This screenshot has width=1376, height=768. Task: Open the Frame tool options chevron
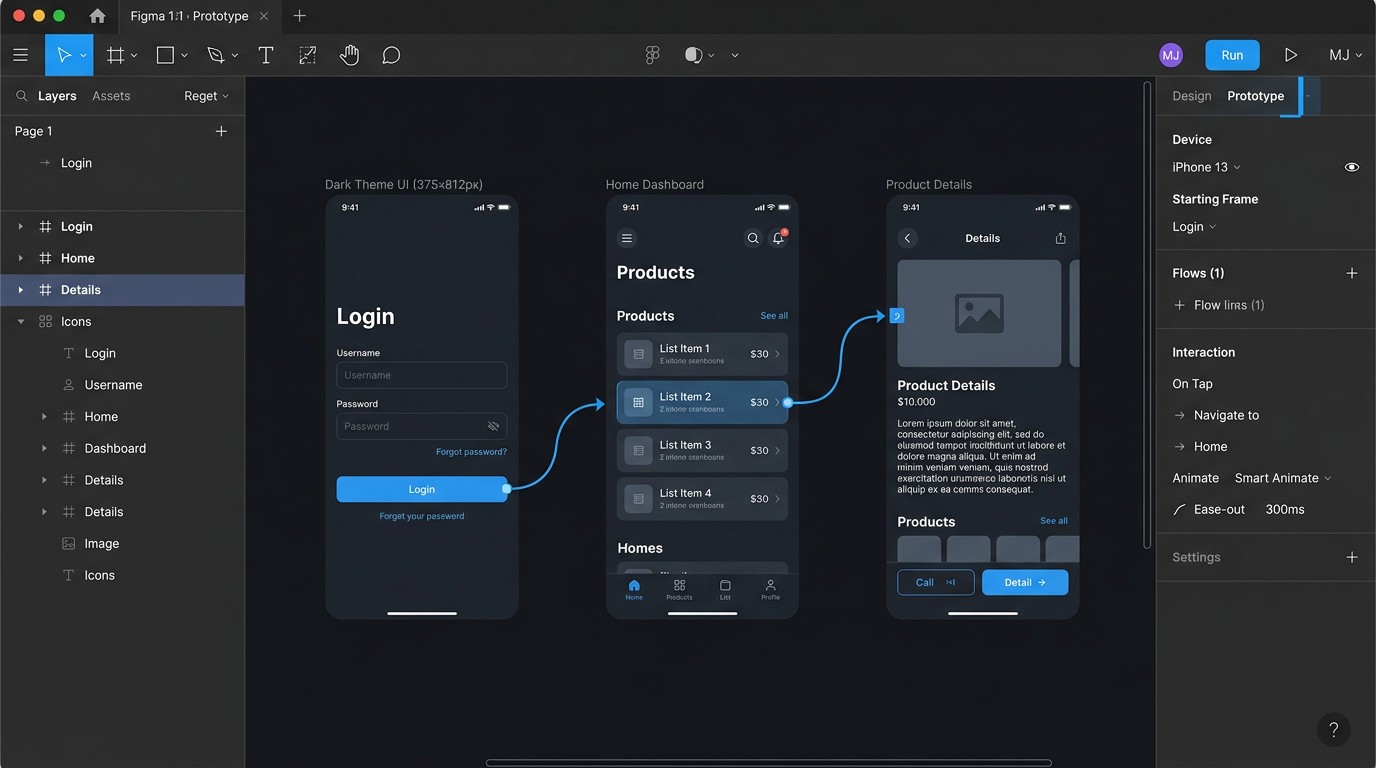tap(134, 56)
